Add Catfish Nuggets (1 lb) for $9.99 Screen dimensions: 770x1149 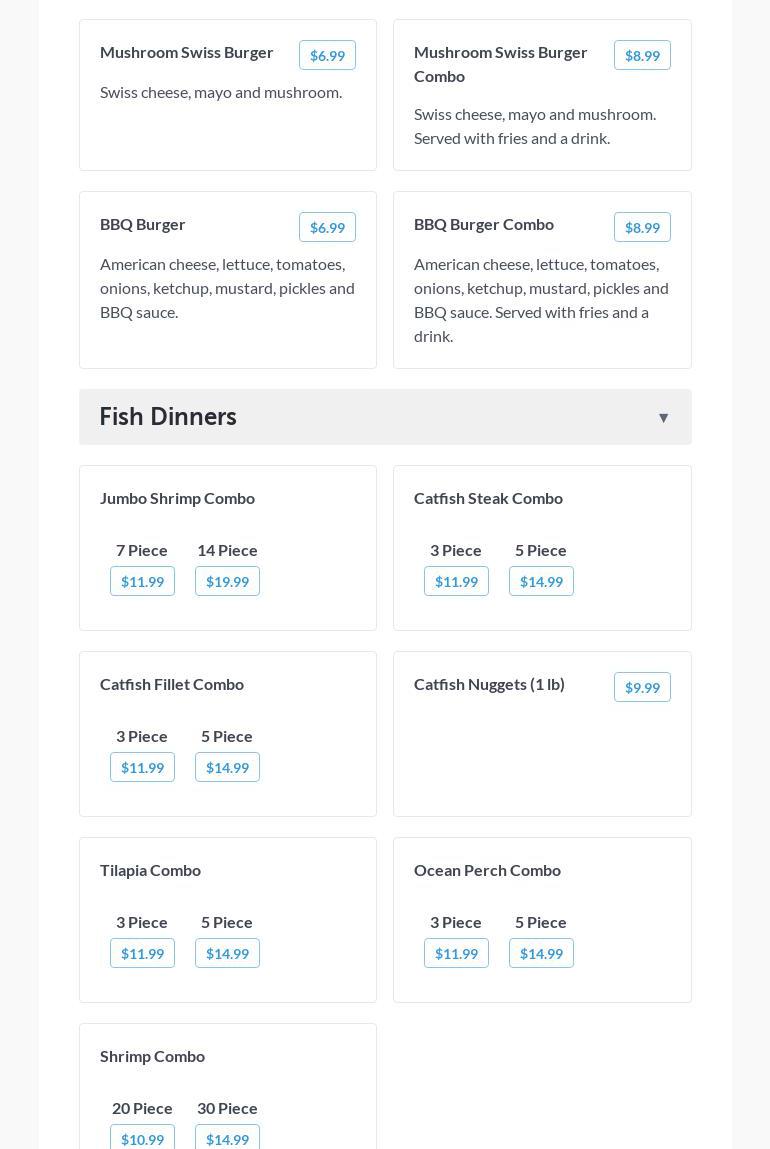(642, 688)
